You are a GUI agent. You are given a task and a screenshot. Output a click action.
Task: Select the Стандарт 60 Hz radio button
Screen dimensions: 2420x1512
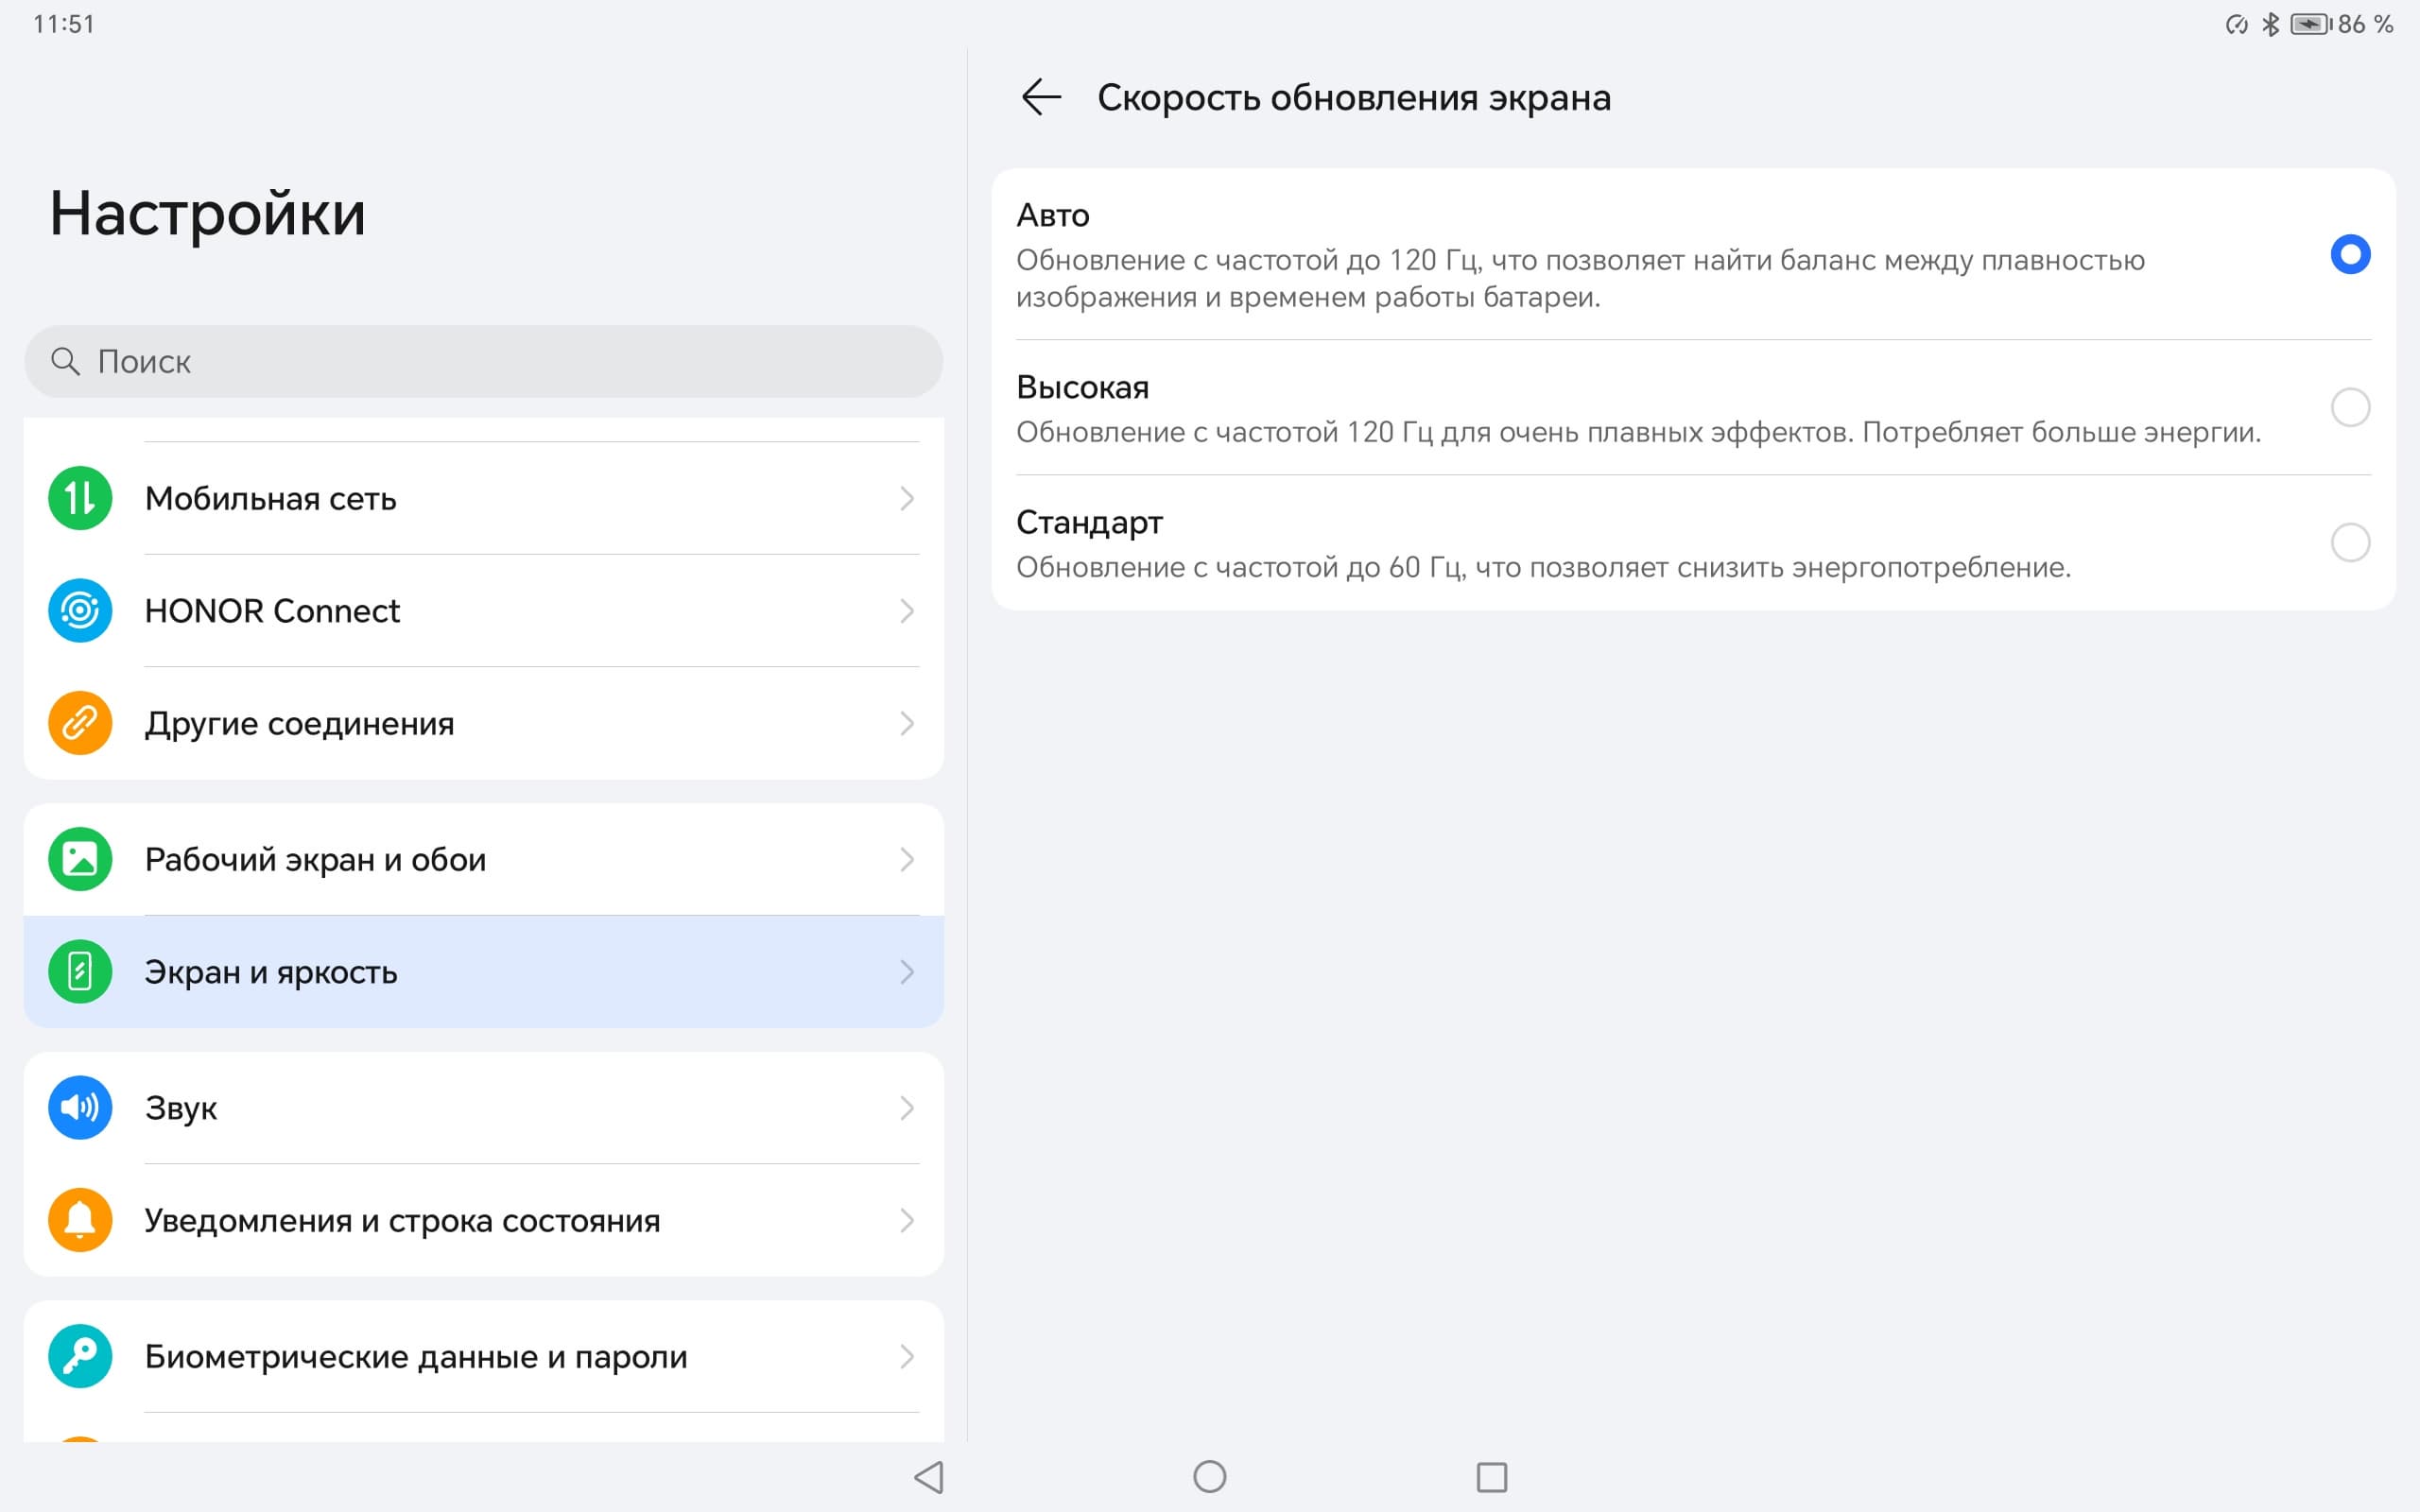tap(2350, 542)
